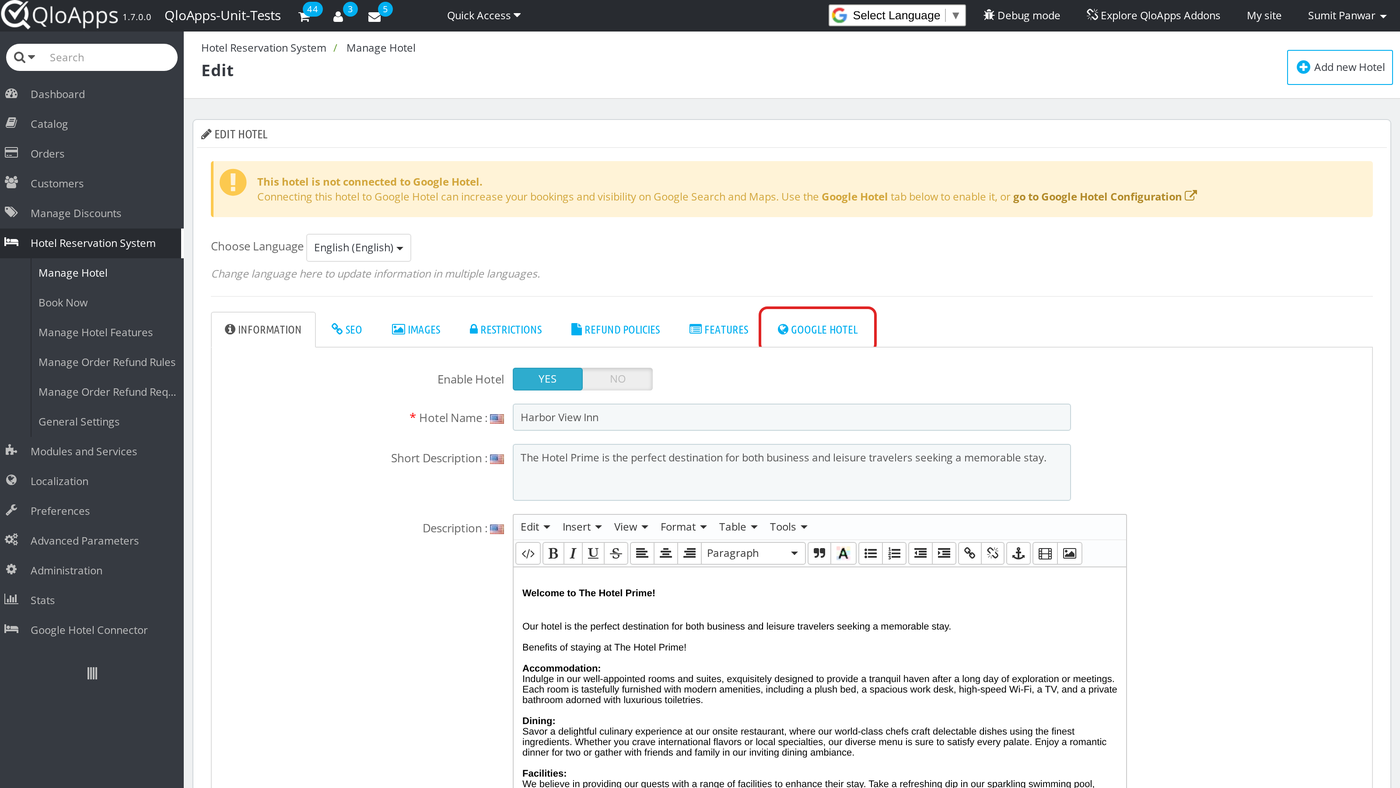This screenshot has width=1400, height=788.
Task: Open Explore QloApps Addons
Action: coord(1153,16)
